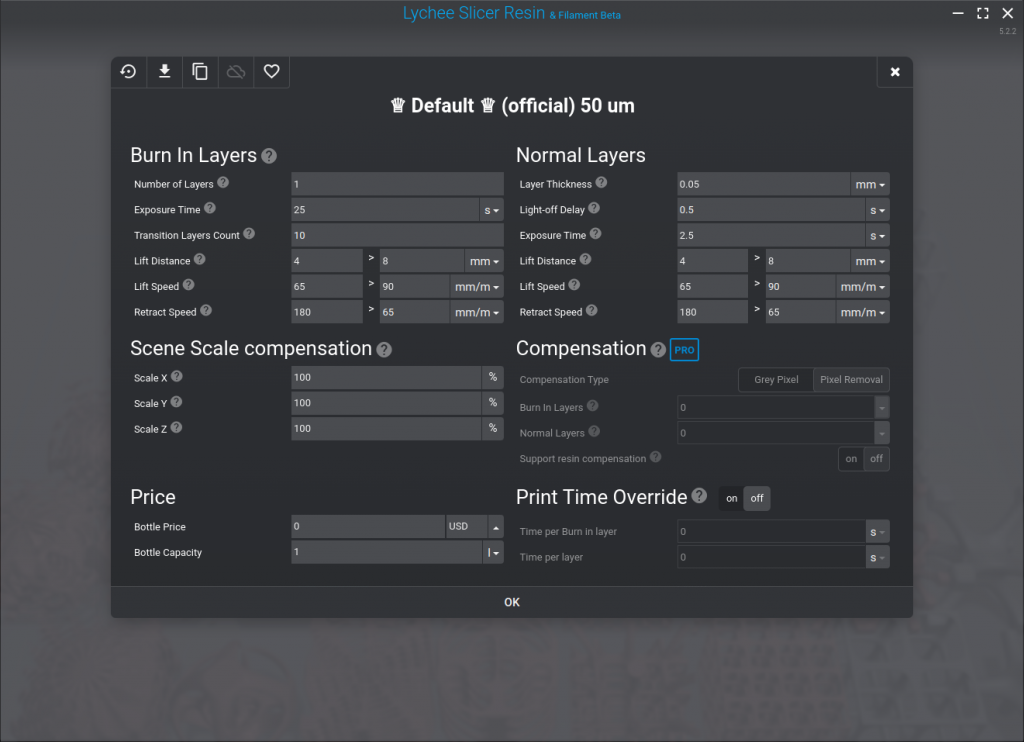
Task: Show help for Scale X
Action: pos(177,377)
